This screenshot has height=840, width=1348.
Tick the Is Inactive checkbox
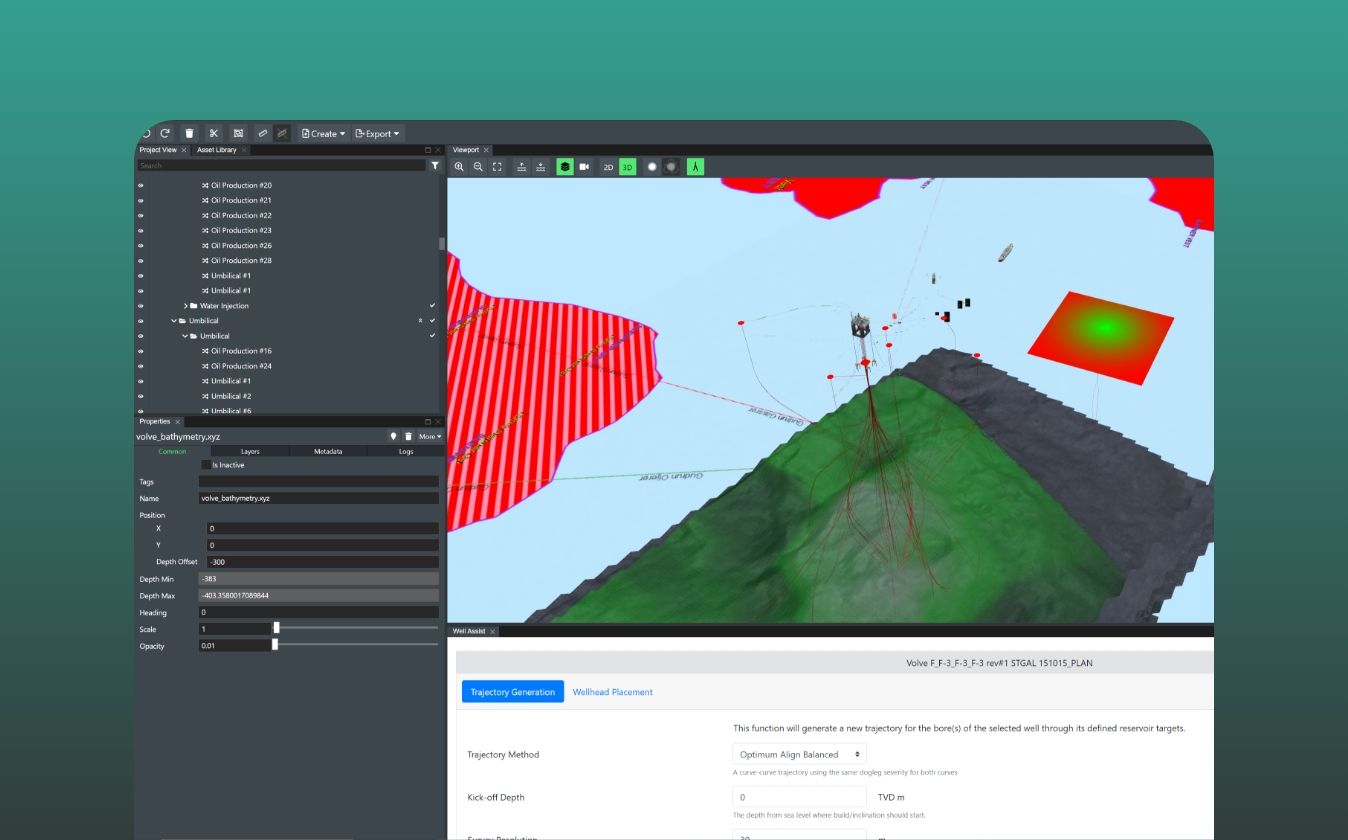(x=206, y=465)
